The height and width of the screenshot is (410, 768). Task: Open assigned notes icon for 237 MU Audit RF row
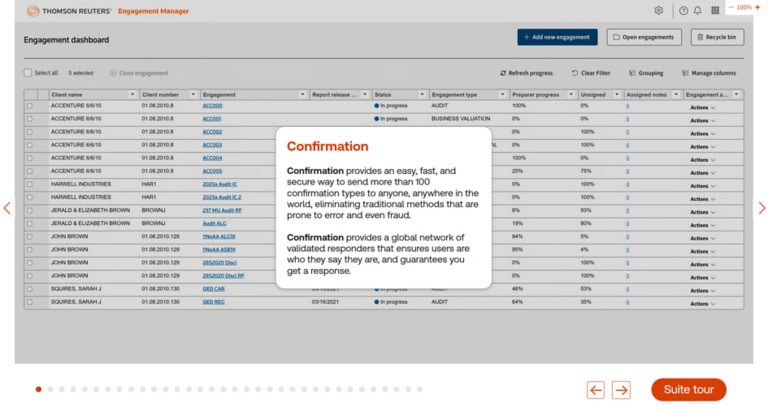[627, 211]
